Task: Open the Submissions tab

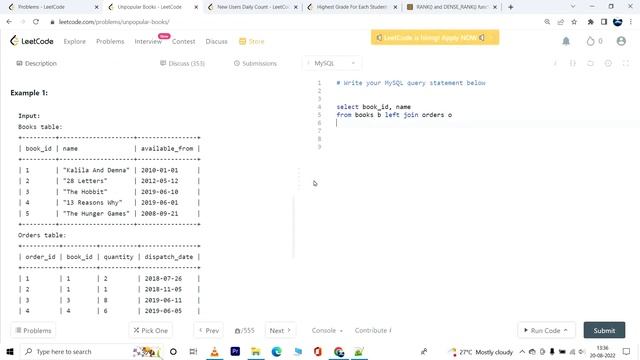Action: tap(256, 63)
